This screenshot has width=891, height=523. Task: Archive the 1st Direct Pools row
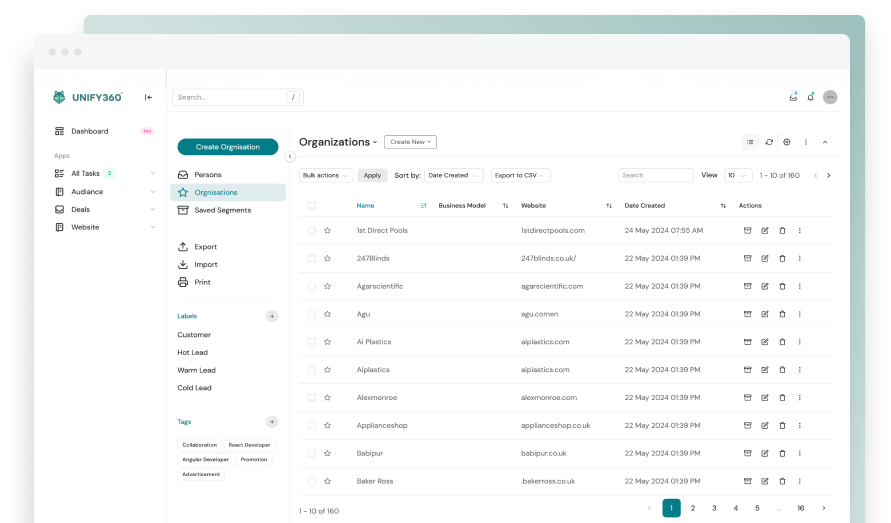pos(748,231)
